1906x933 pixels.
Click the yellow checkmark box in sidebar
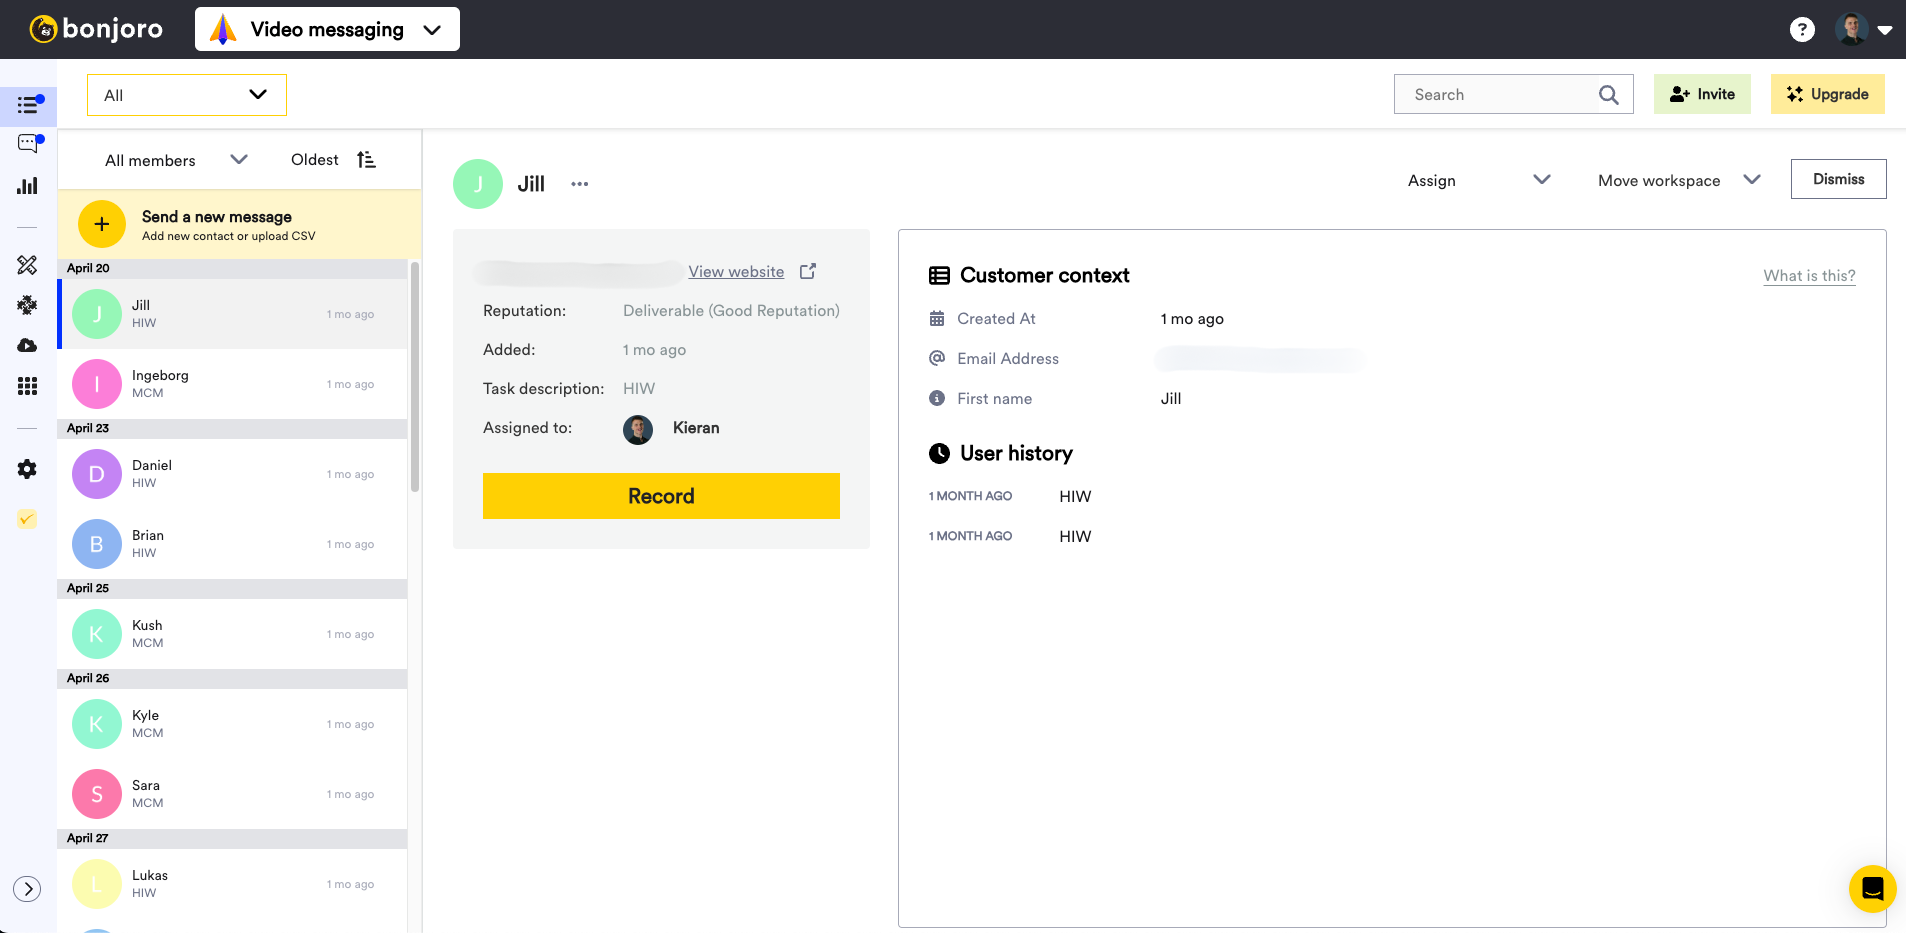(27, 519)
